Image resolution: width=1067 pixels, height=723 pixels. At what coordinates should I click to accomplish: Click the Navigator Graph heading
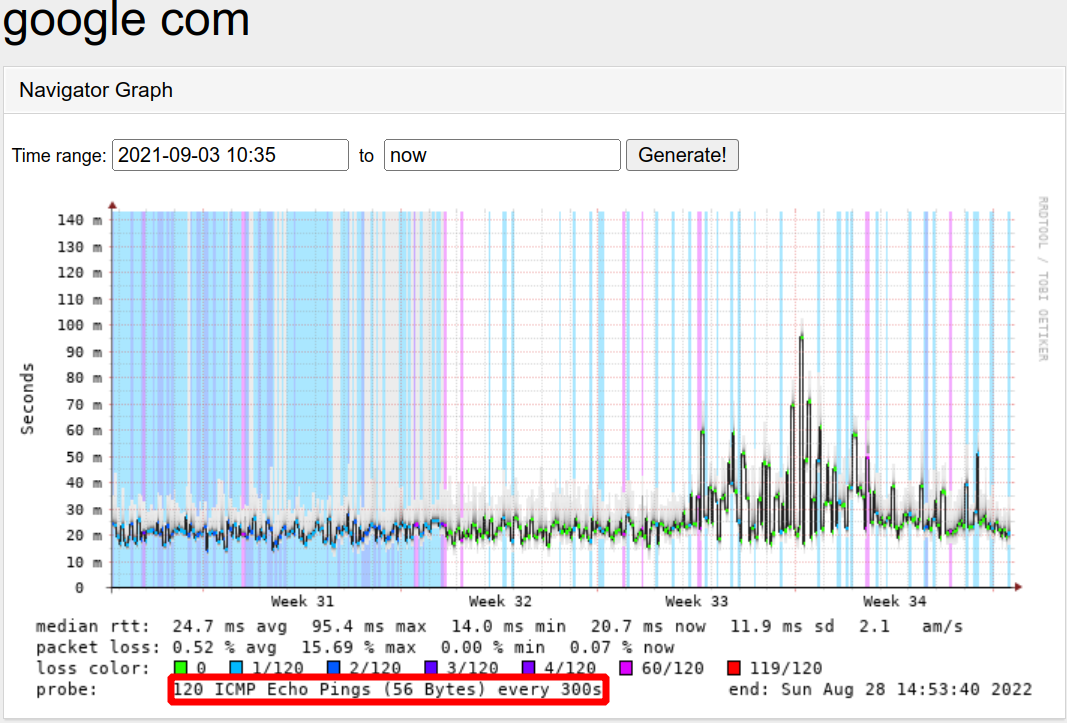click(x=96, y=90)
